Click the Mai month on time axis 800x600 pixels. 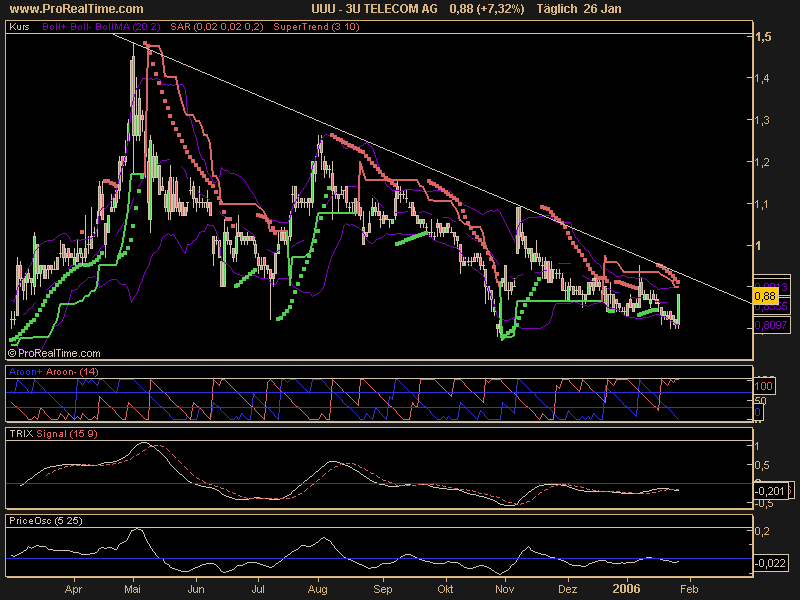(x=133, y=589)
